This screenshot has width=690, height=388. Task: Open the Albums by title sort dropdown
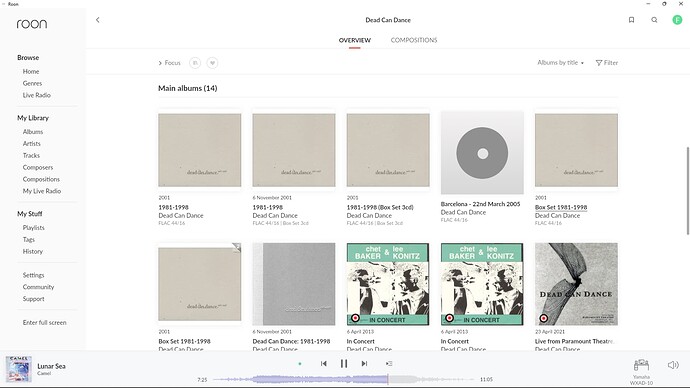560,62
